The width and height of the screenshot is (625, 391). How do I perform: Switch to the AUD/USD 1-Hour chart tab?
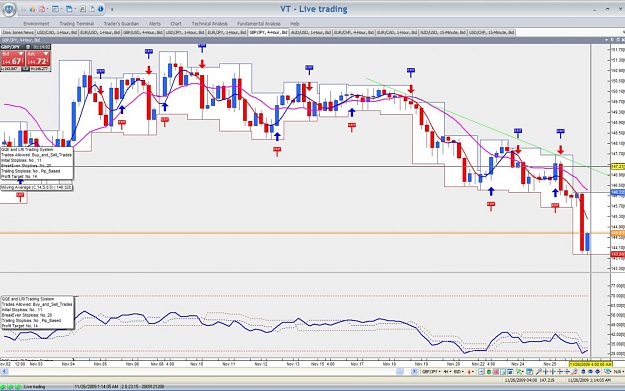pos(311,32)
